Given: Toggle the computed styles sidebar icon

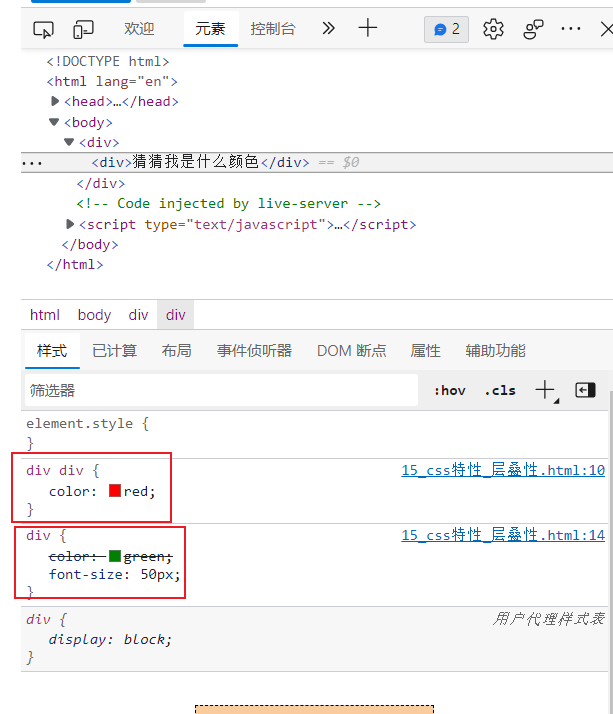Looking at the screenshot, I should coord(585,390).
